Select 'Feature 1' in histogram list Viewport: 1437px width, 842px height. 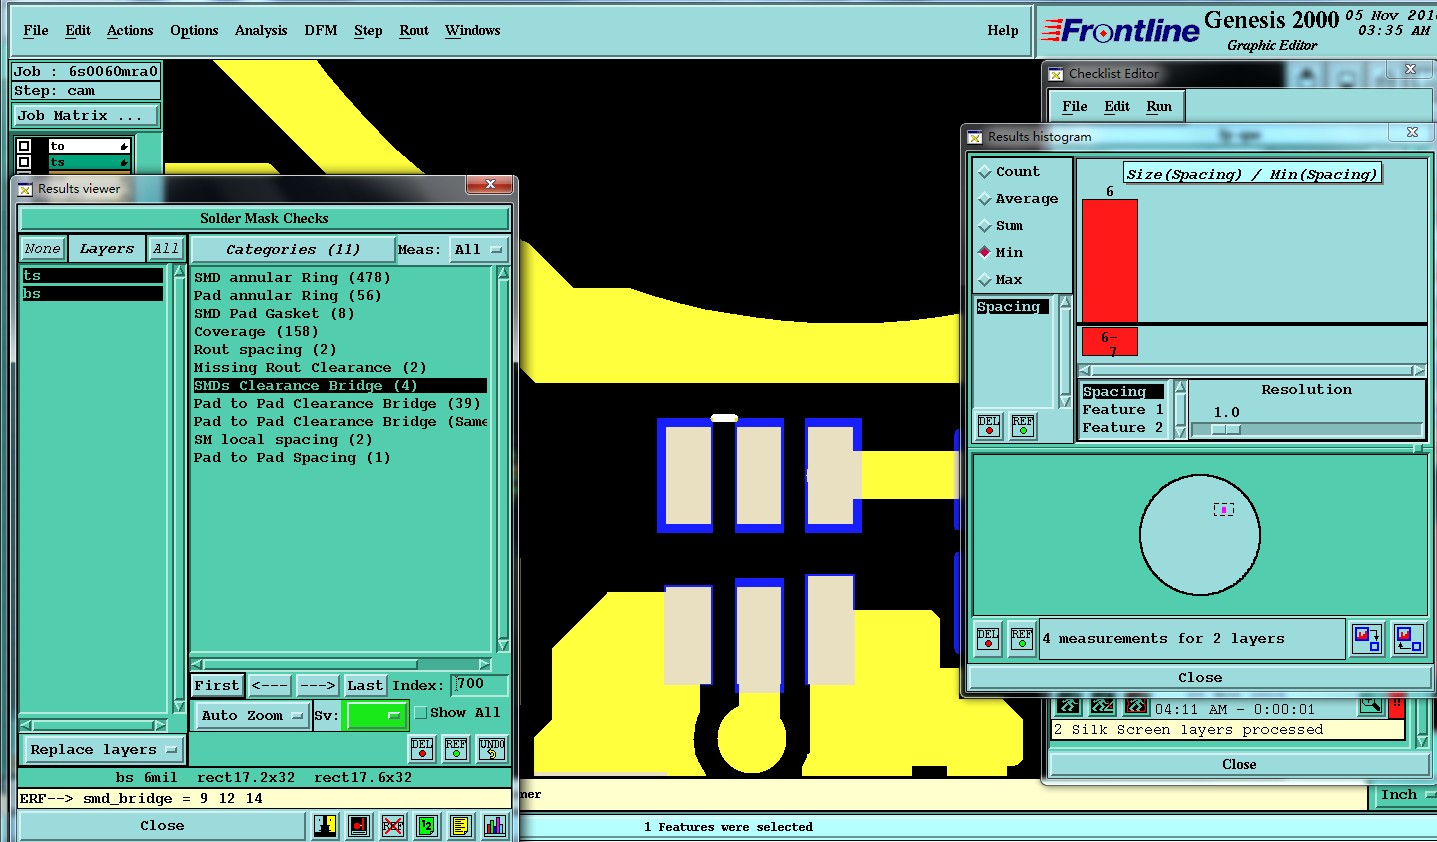1123,410
